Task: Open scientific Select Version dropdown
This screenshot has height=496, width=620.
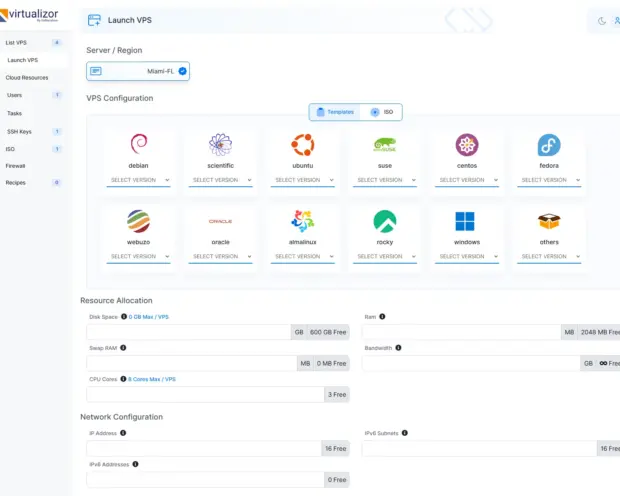Action: [220, 180]
